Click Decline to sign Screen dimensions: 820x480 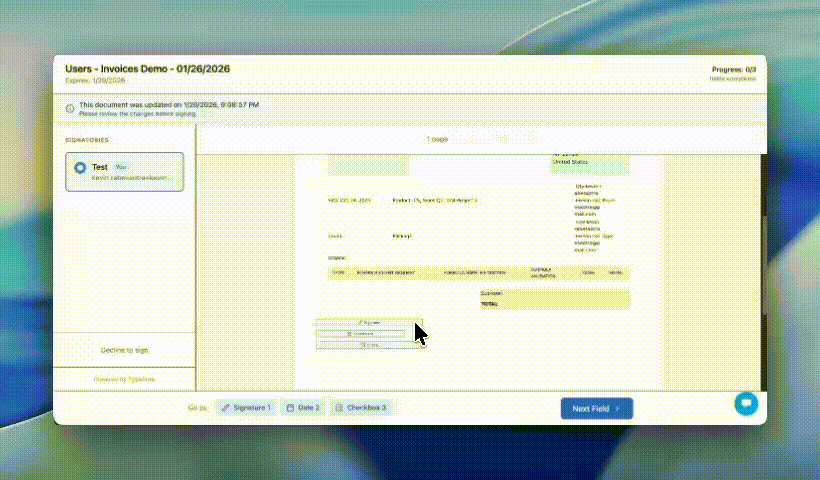pyautogui.click(x=124, y=350)
